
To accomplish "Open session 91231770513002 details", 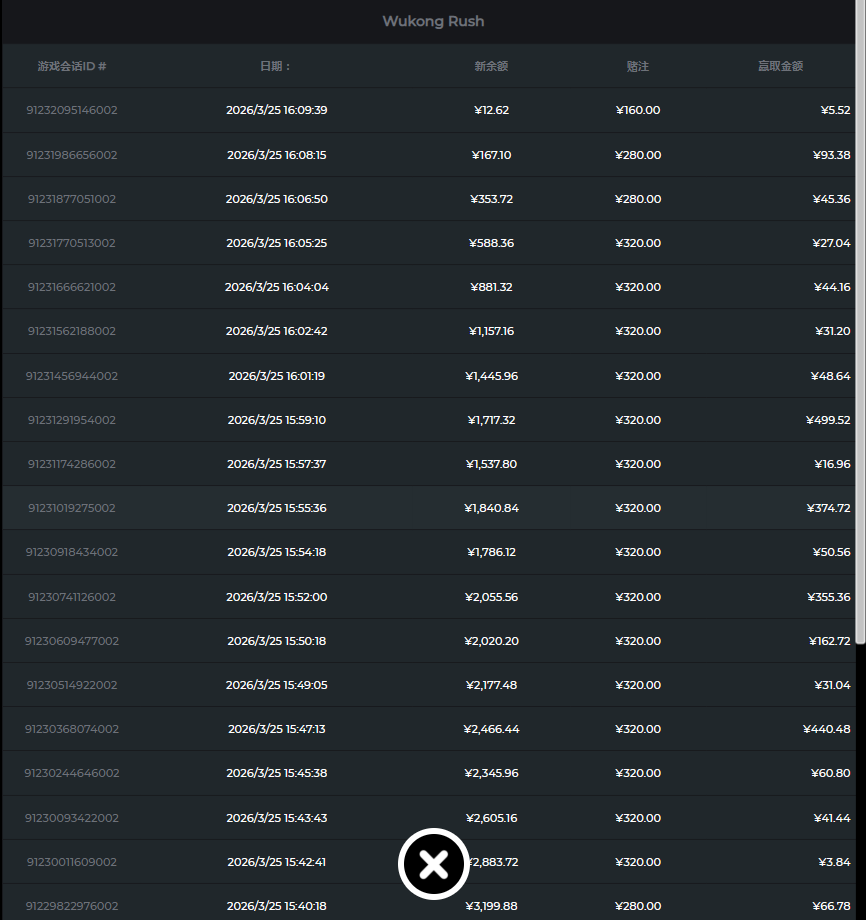I will point(72,243).
